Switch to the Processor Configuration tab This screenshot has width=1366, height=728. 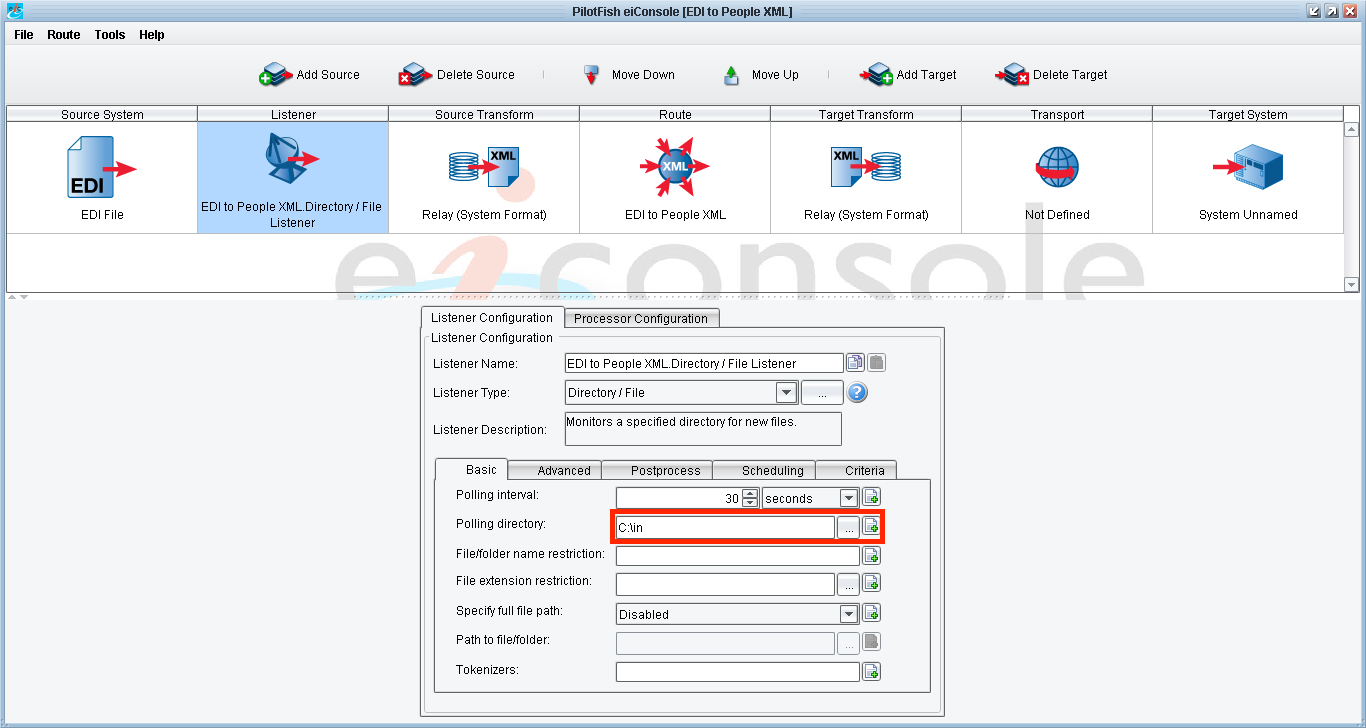pyautogui.click(x=641, y=319)
